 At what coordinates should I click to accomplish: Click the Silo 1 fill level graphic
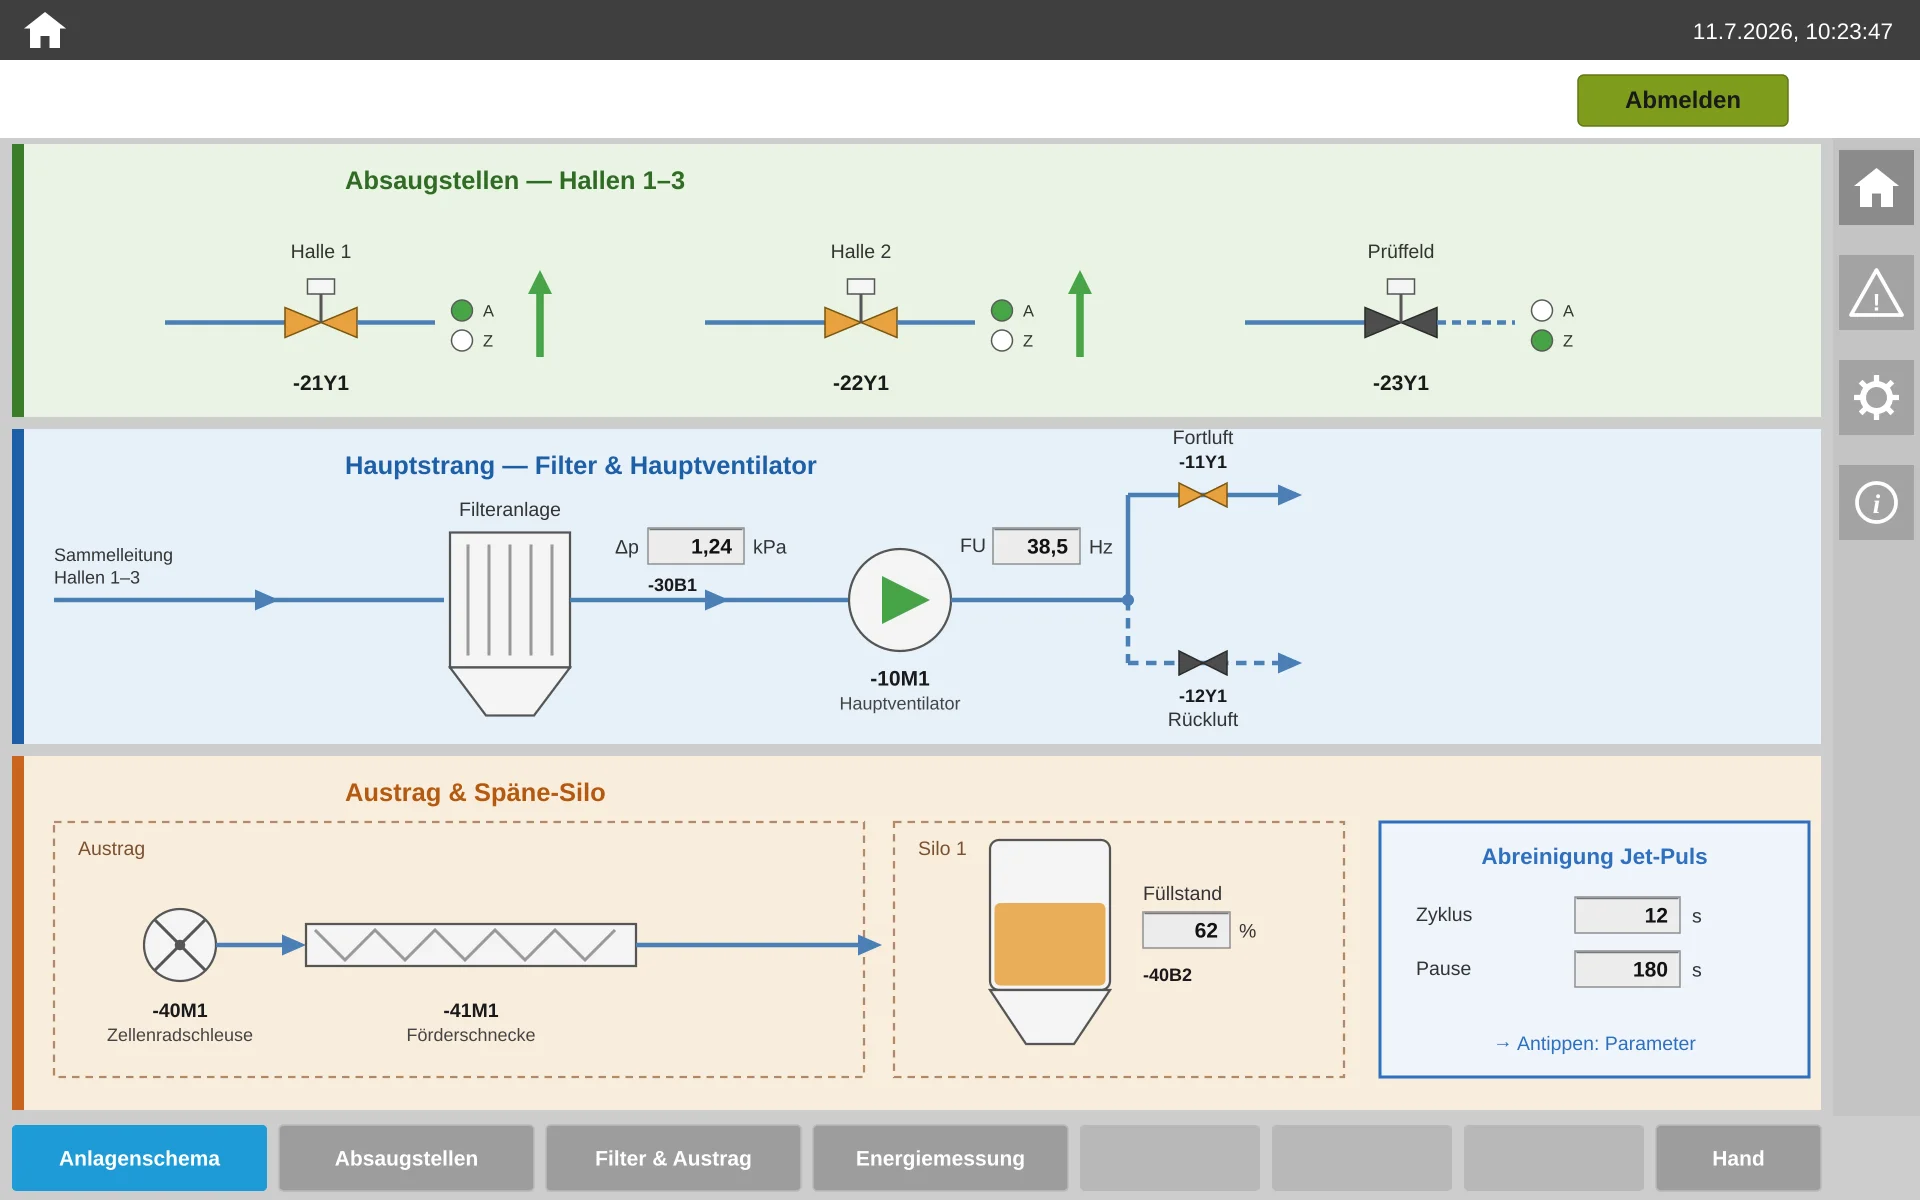[x=1050, y=942]
